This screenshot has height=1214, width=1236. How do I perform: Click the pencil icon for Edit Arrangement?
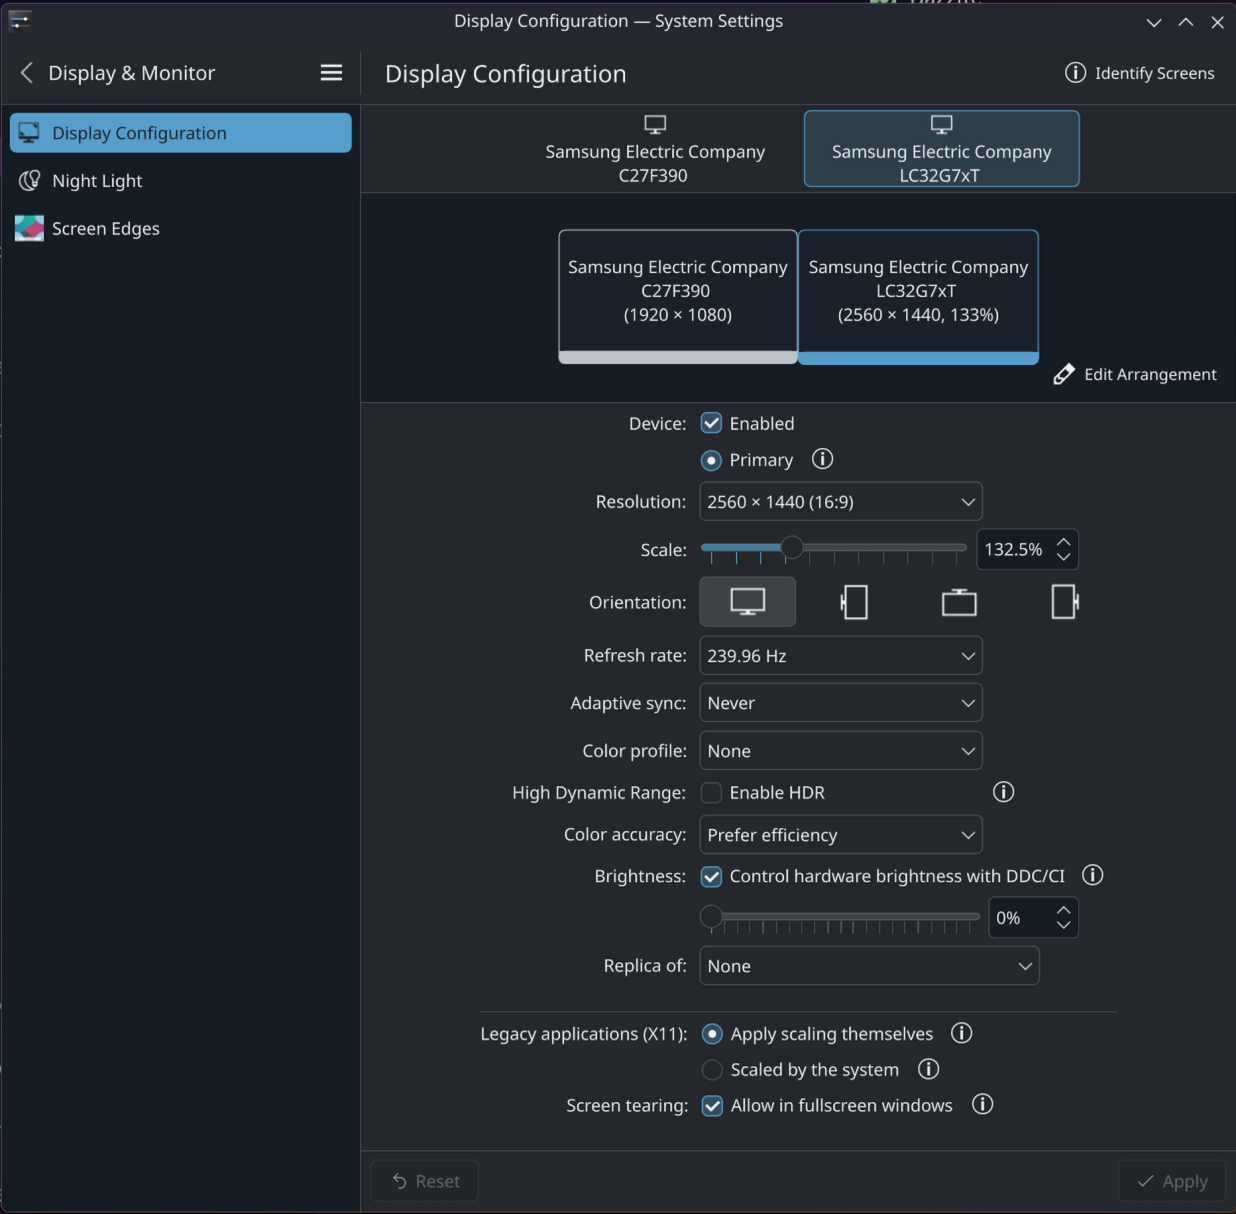coord(1064,374)
